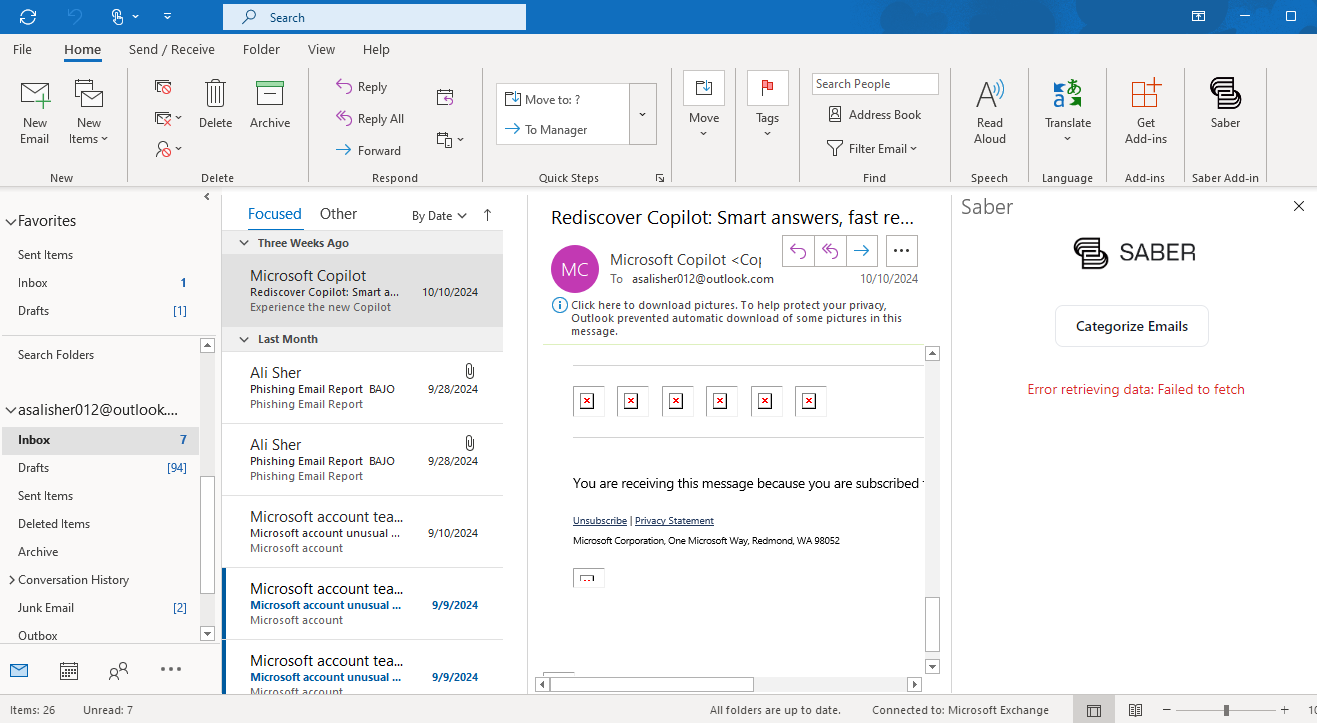Switch to the Other inbox tab
This screenshot has width=1317, height=723.
point(338,214)
